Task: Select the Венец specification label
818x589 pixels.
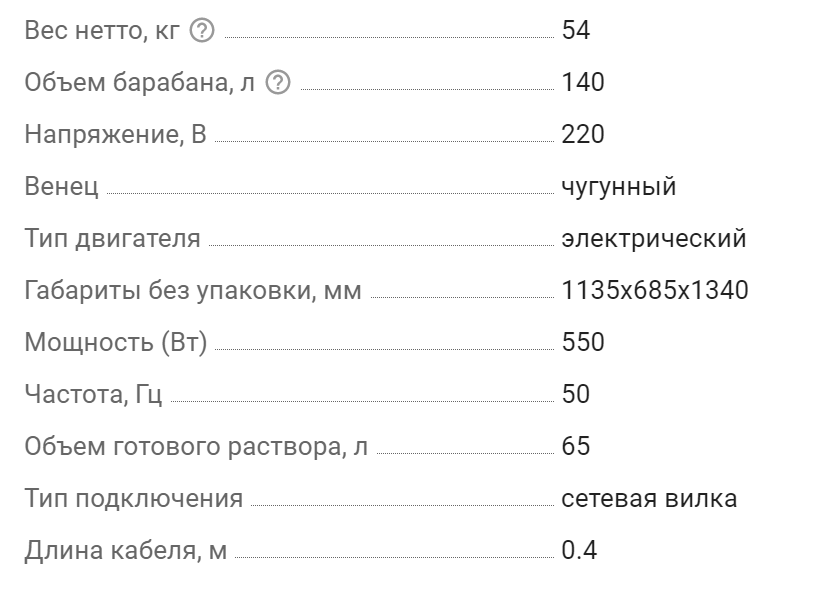Action: (x=62, y=187)
